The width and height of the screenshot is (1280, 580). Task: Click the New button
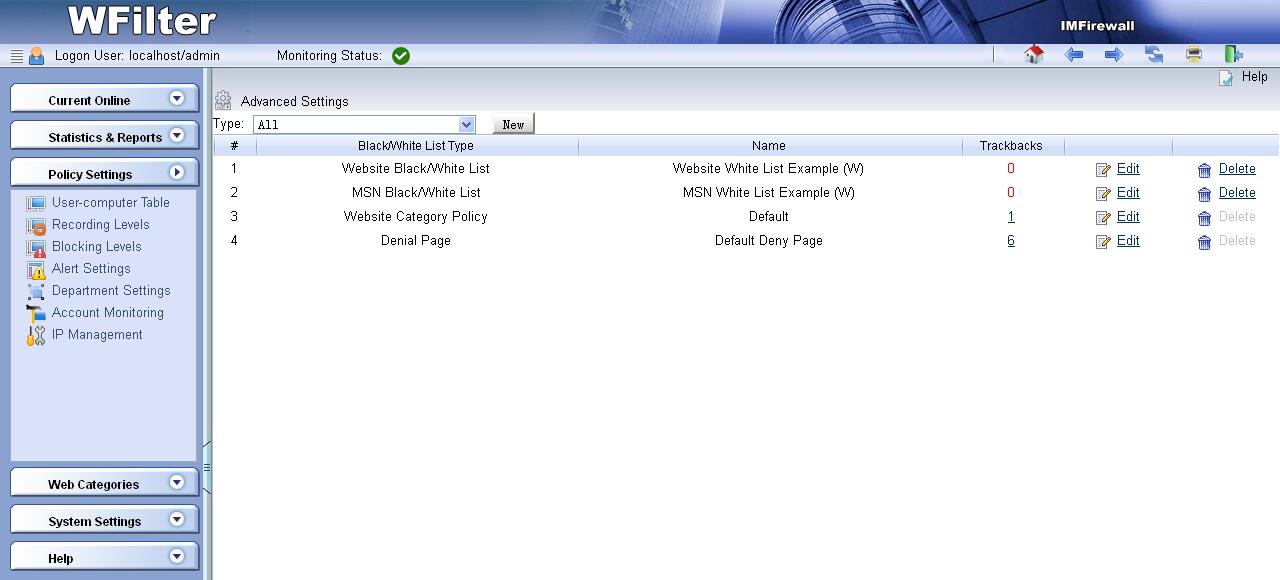(x=513, y=125)
